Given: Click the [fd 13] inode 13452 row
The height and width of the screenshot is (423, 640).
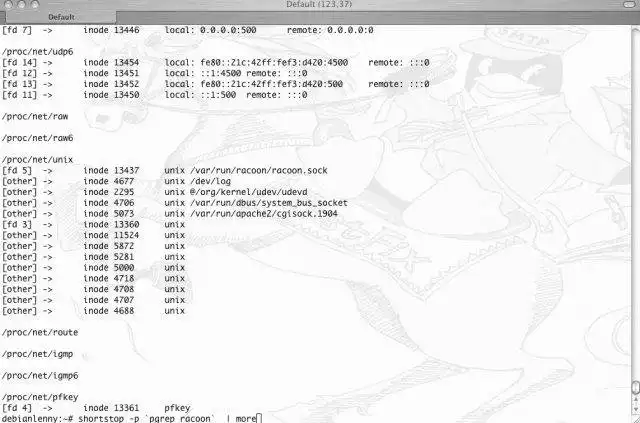Looking at the screenshot, I should point(216,84).
